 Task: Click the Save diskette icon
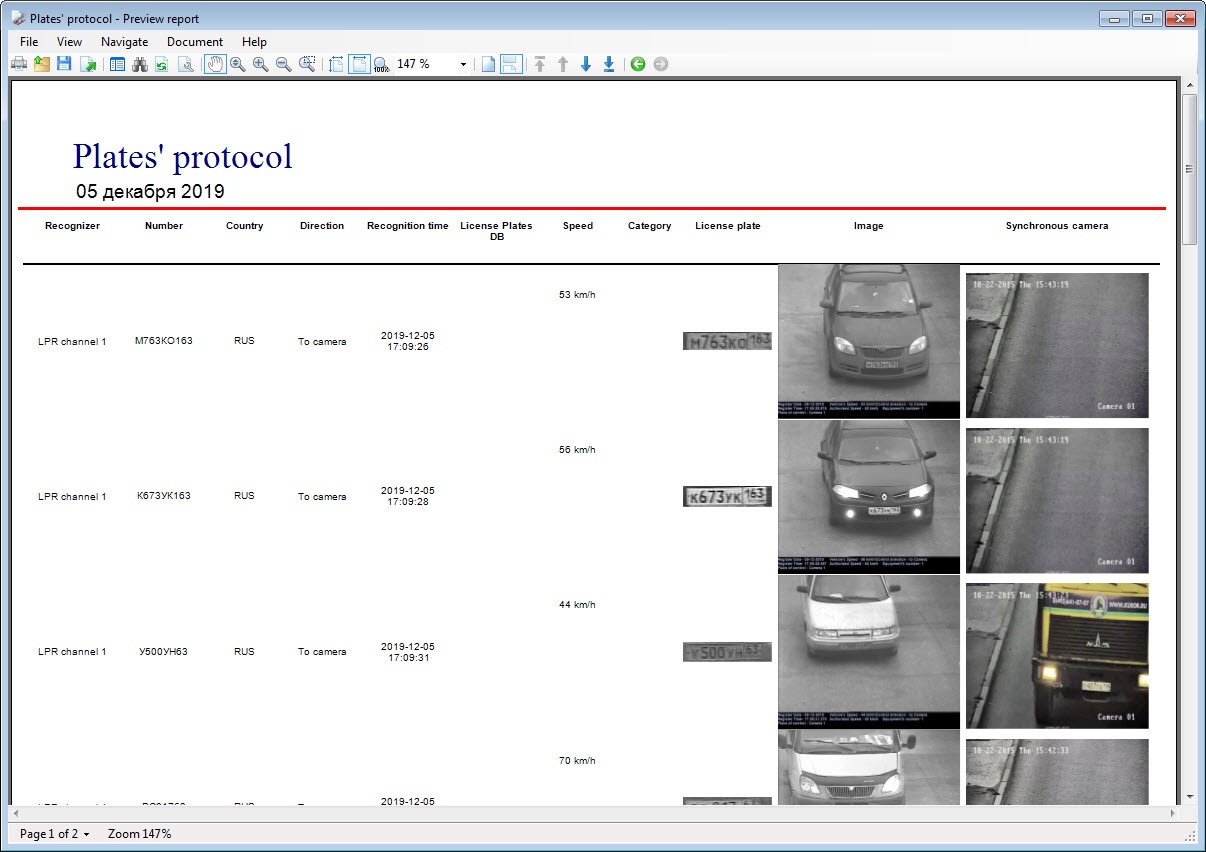click(64, 64)
